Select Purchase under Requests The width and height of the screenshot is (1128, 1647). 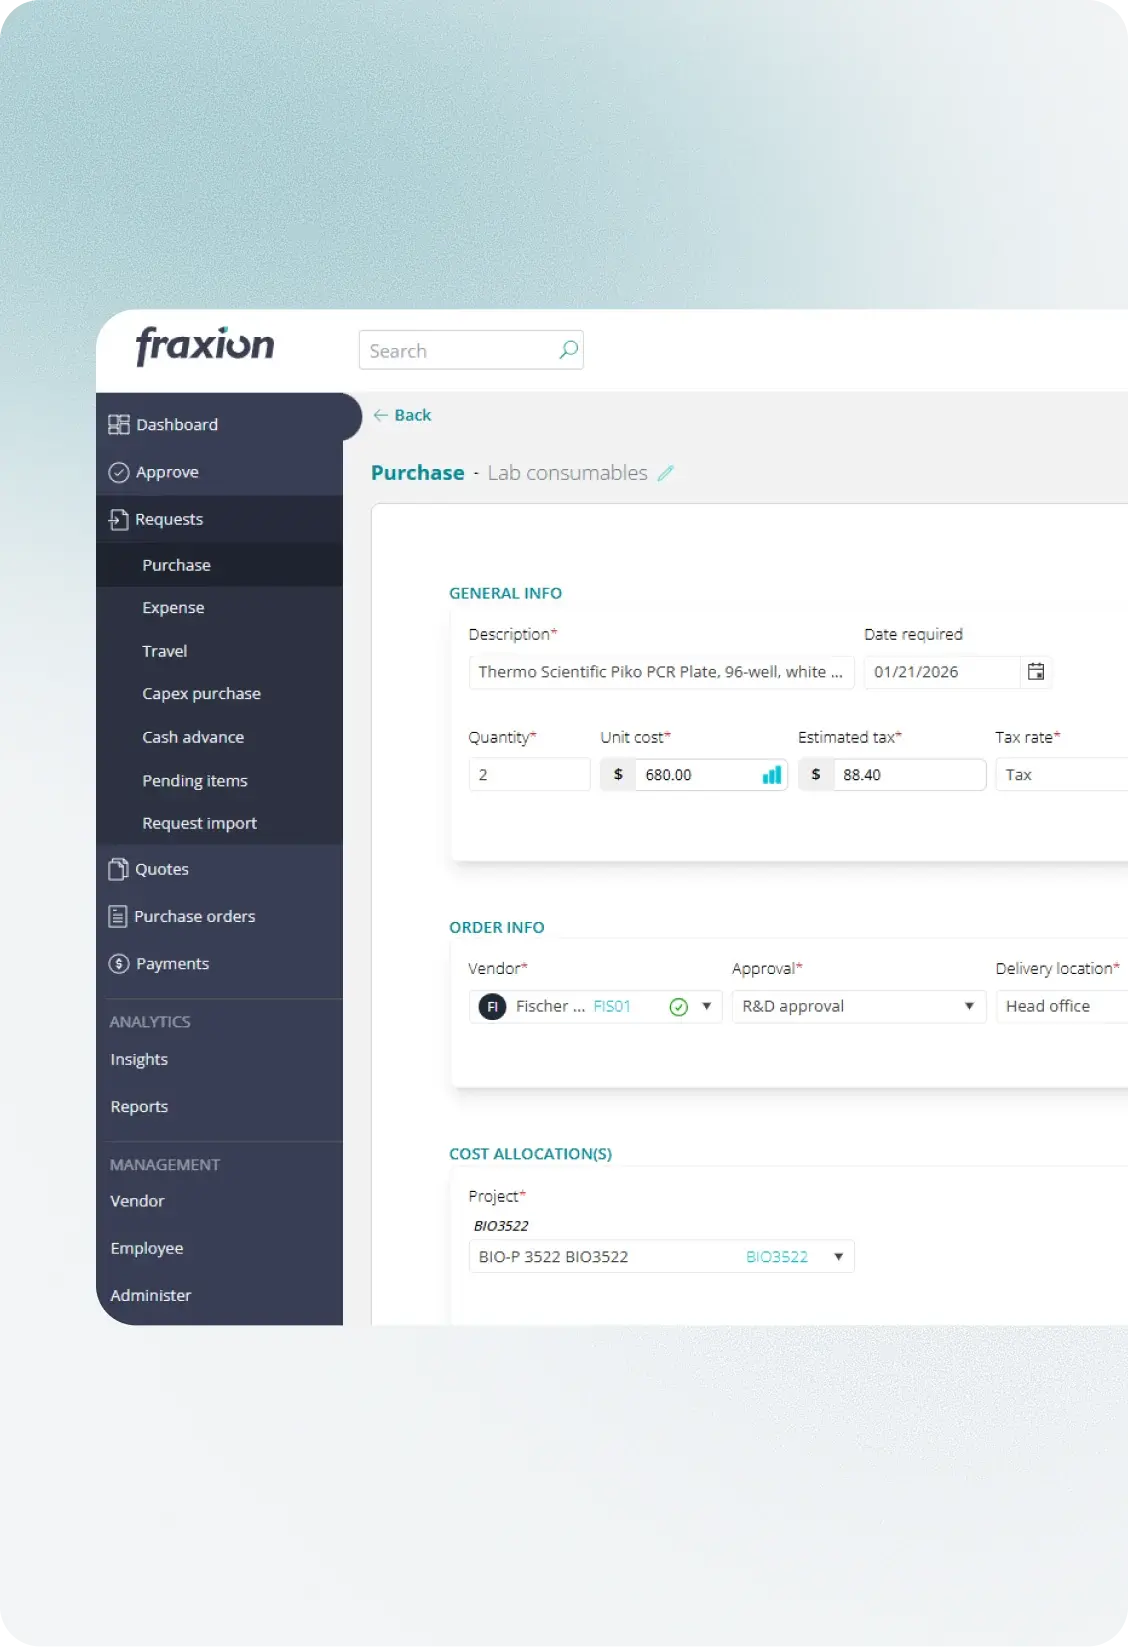click(x=176, y=565)
